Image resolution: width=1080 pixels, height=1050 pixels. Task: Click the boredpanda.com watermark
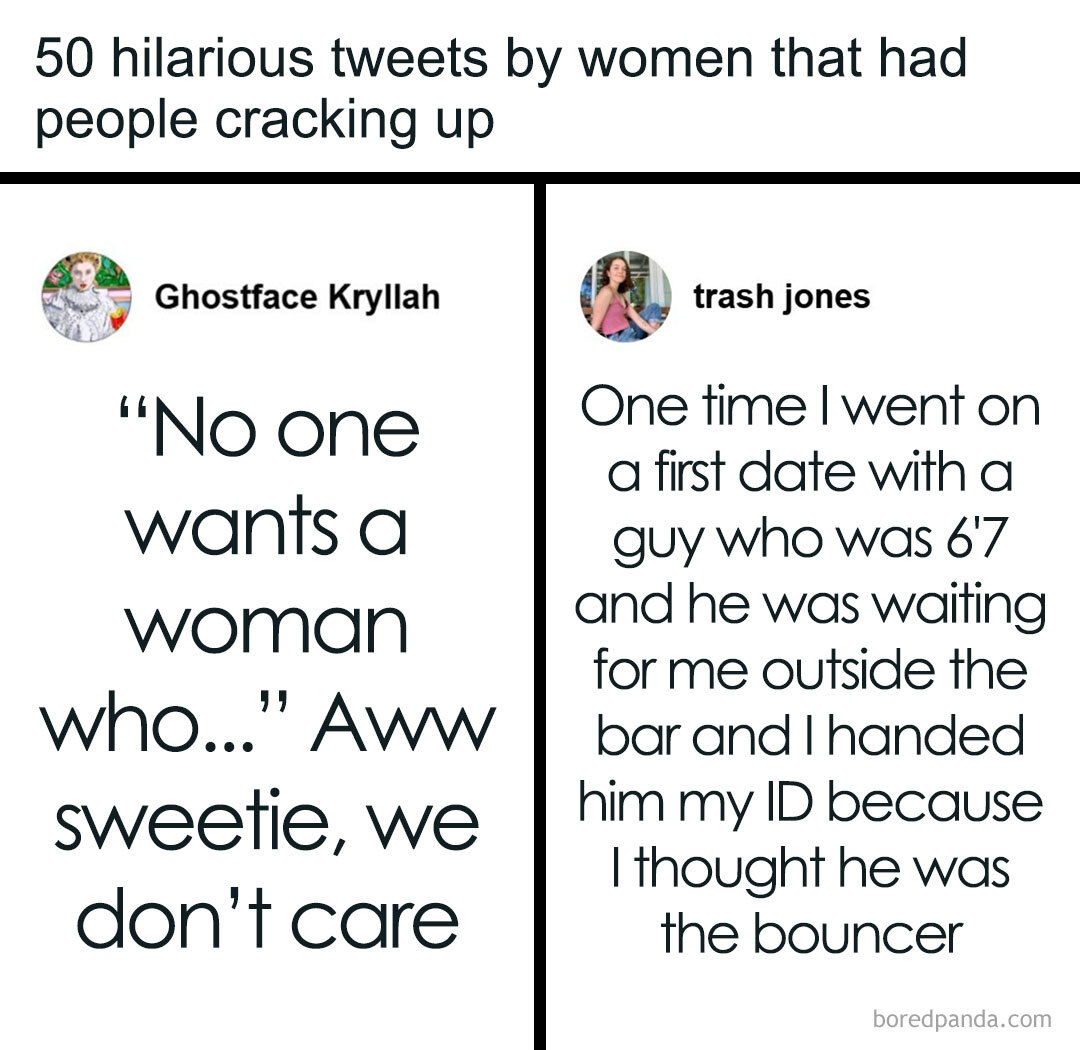(x=962, y=1019)
